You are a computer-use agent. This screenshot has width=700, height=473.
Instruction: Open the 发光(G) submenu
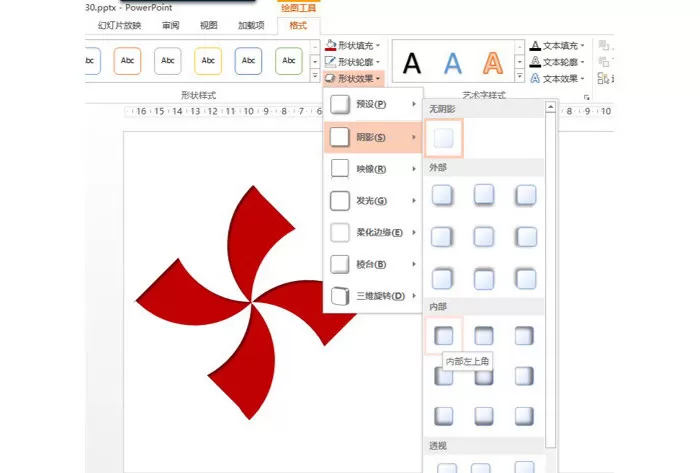click(x=373, y=201)
